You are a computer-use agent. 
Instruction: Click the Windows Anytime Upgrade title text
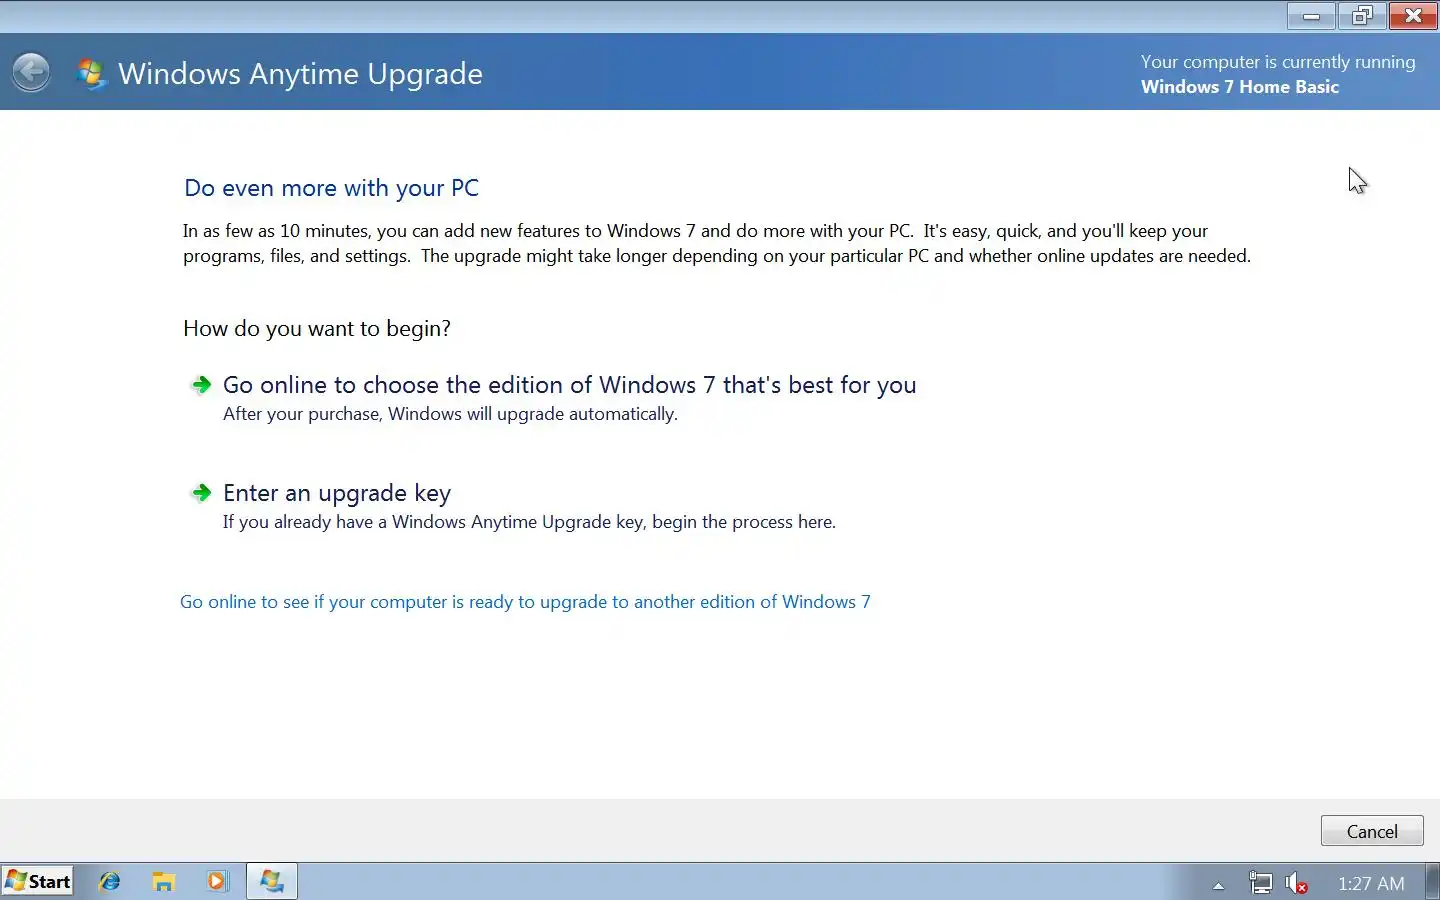tap(300, 74)
